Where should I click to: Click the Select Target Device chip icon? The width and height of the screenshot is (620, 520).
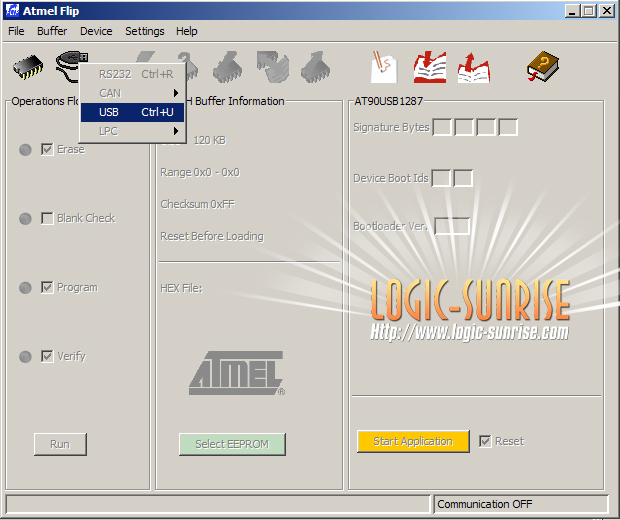[x=28, y=67]
